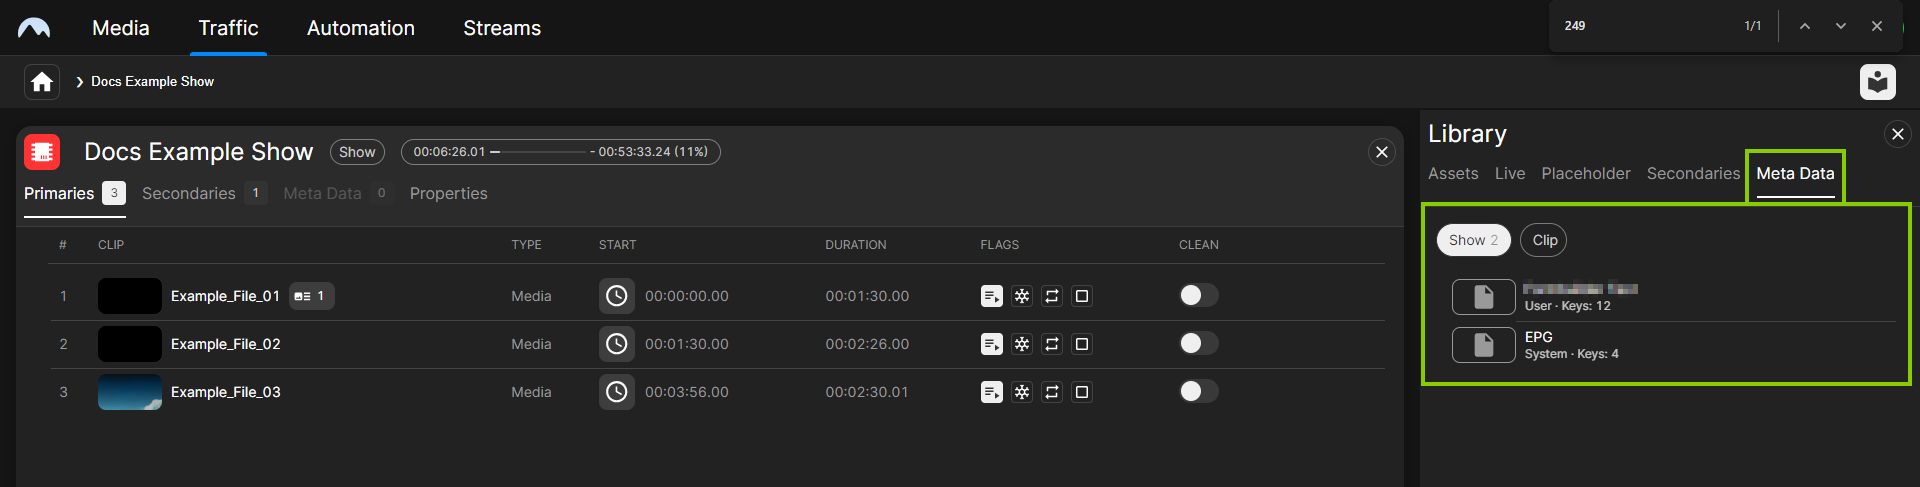Enable Clean toggle for Example_File_01
This screenshot has height=487, width=1920.
pyautogui.click(x=1198, y=295)
